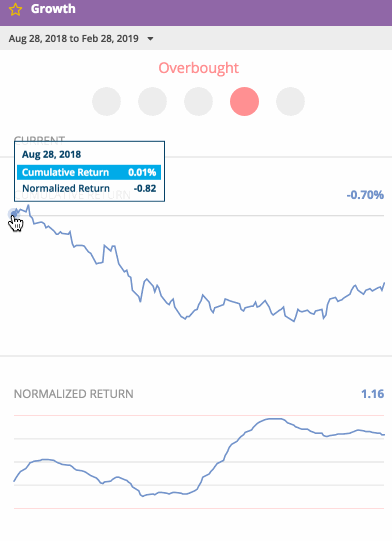Click the NORMALIZED RETURN heading
Screen dimensions: 392x541
coord(74,394)
